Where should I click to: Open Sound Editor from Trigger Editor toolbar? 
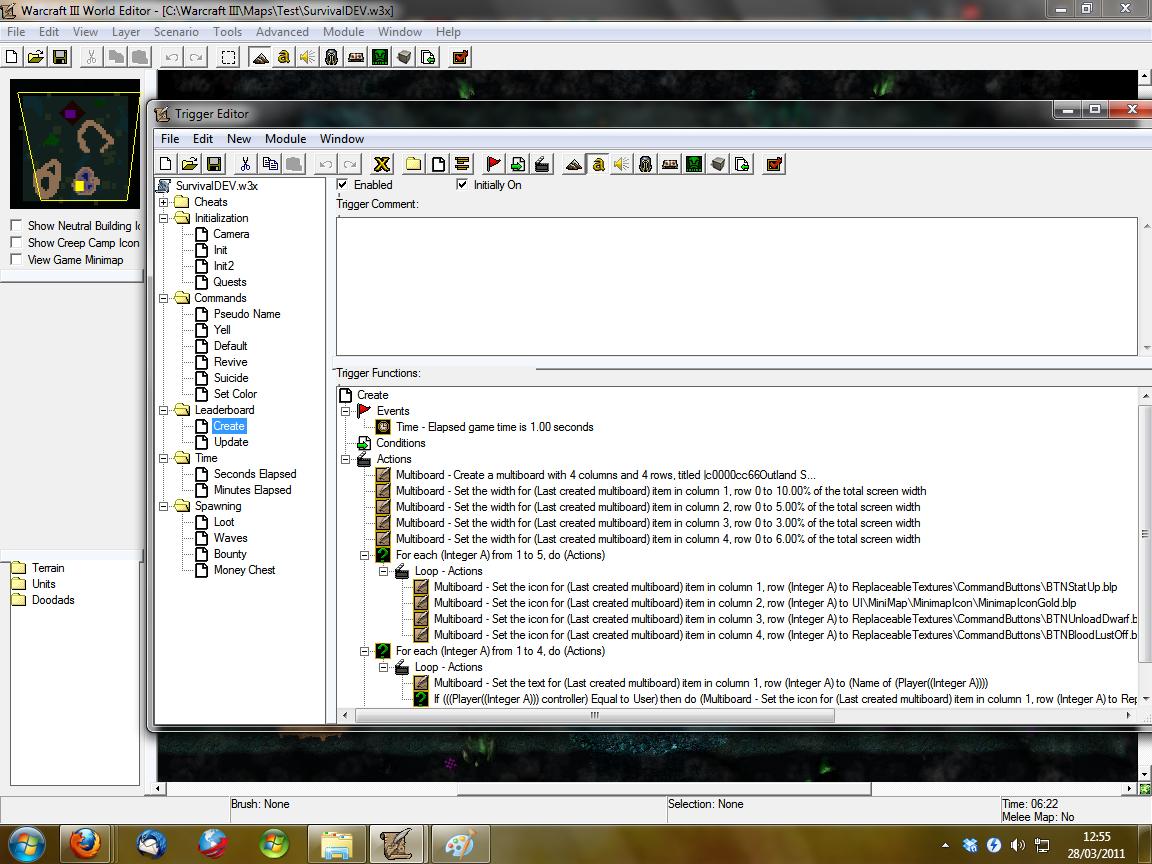[x=622, y=164]
